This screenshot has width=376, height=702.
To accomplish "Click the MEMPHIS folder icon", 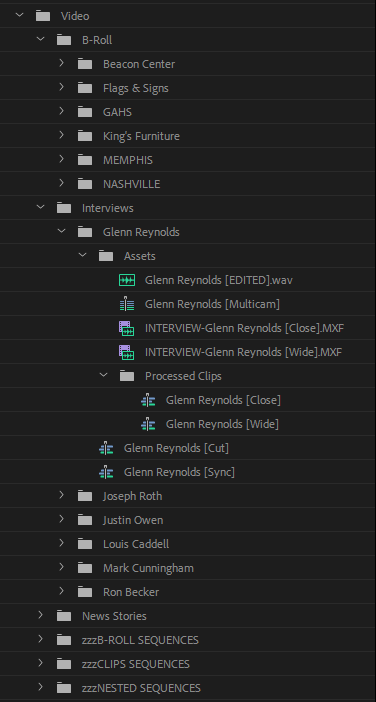I will [85, 160].
